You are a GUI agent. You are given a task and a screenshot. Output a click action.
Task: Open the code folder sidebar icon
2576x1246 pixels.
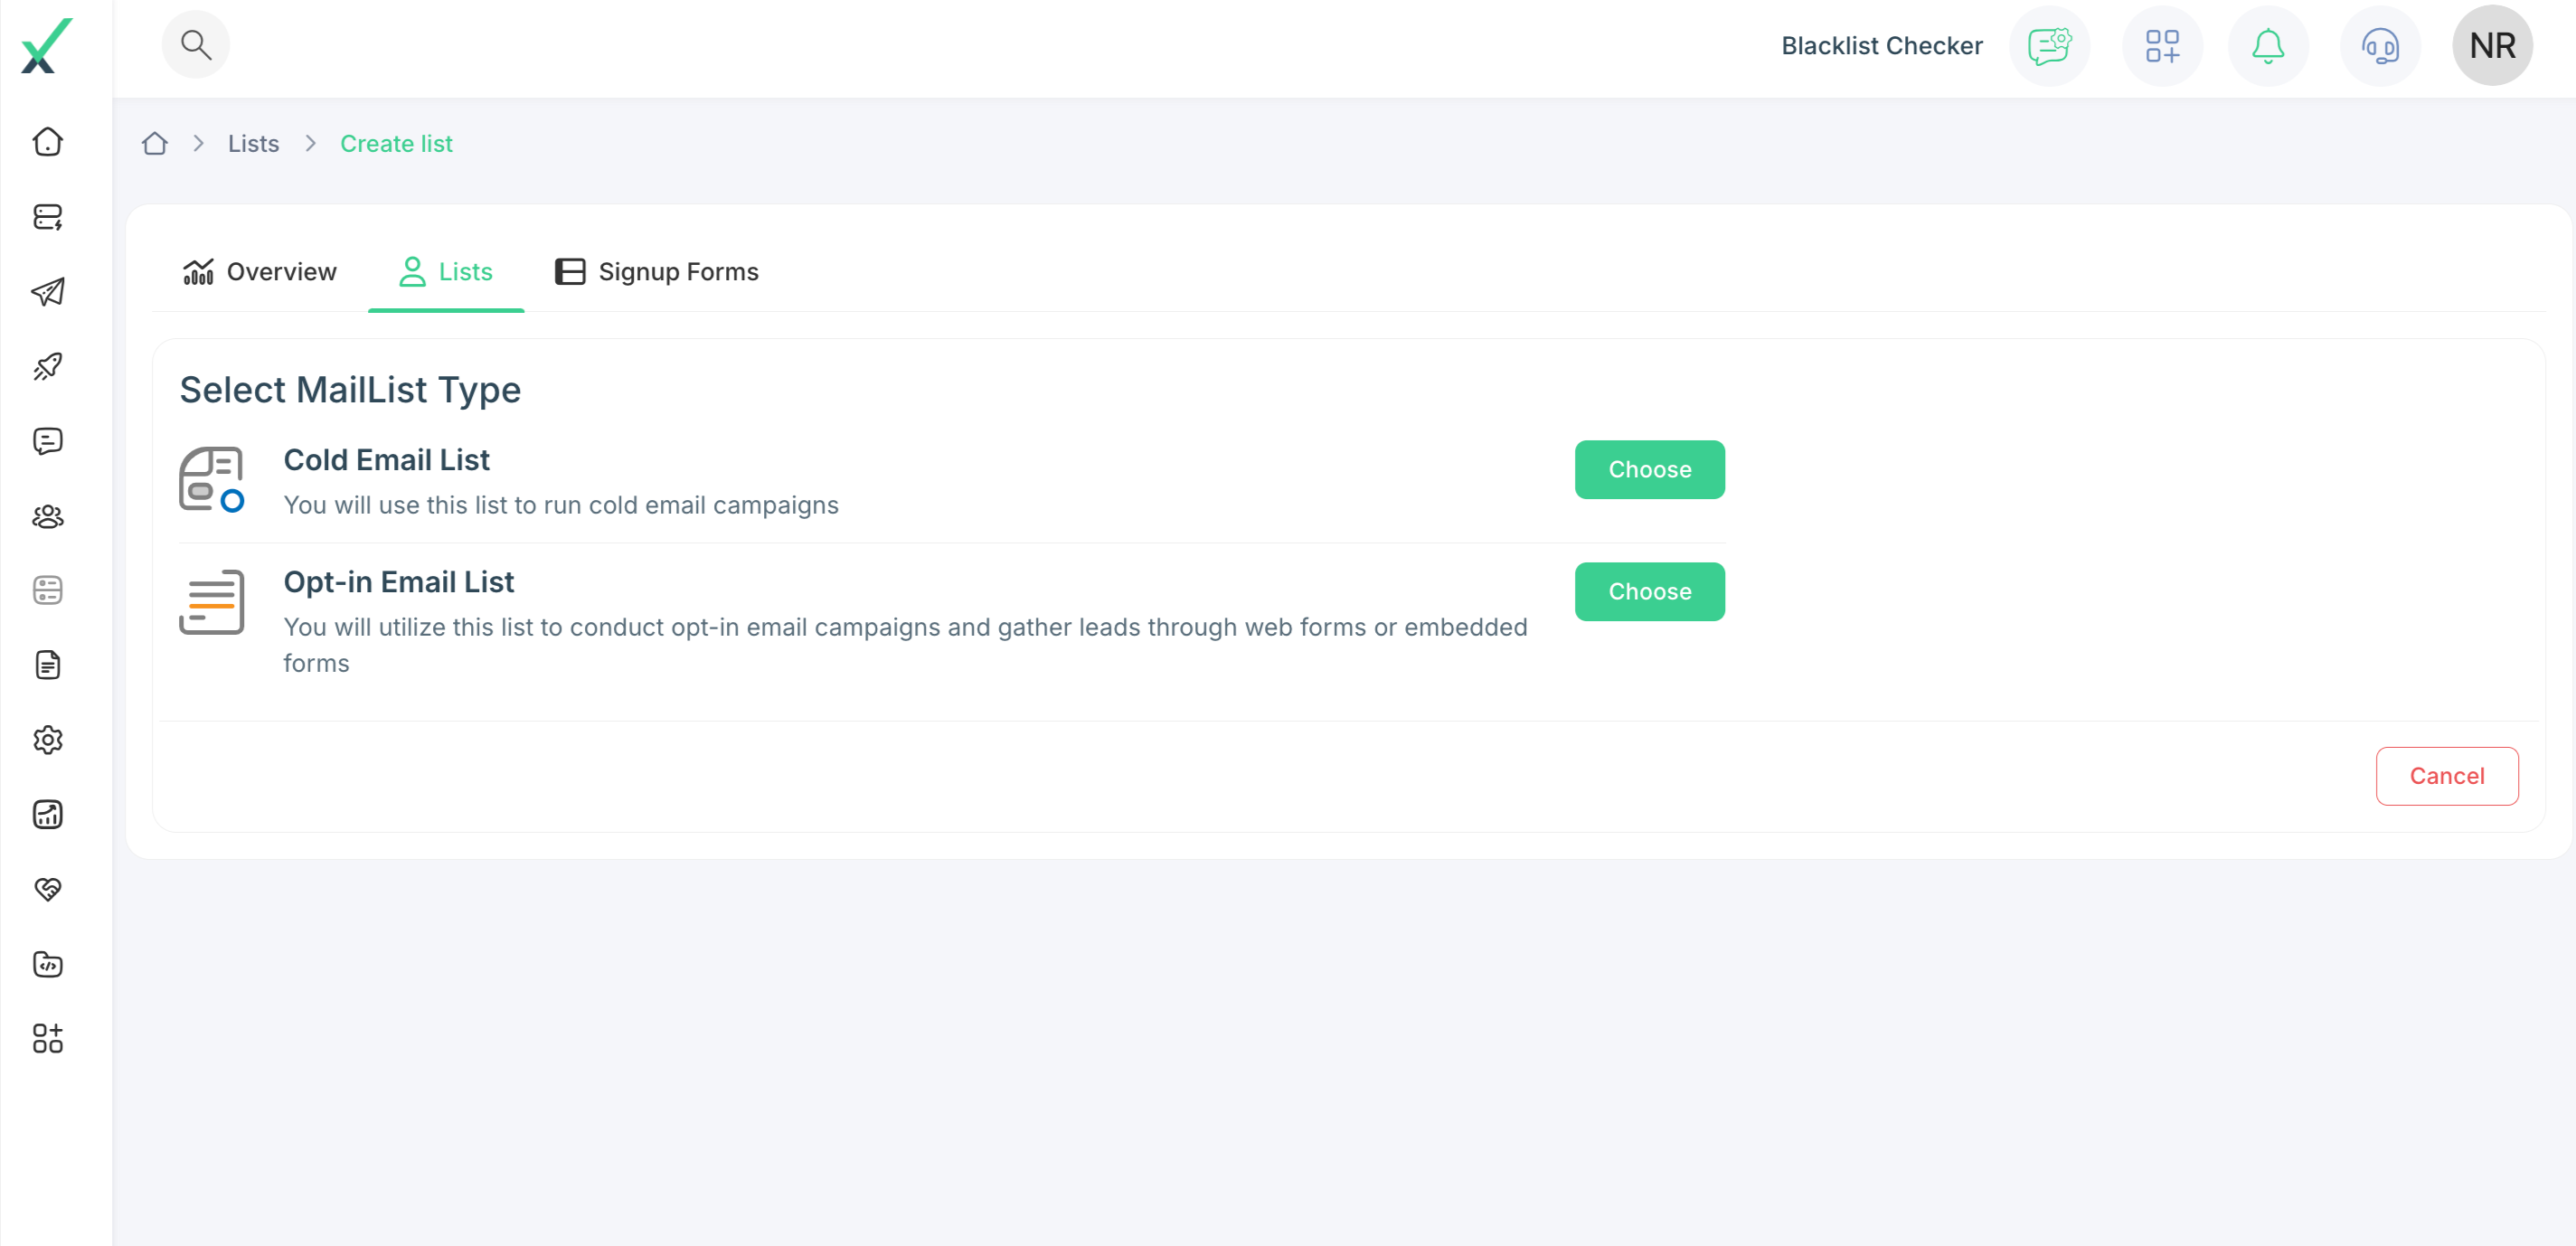pos(47,964)
